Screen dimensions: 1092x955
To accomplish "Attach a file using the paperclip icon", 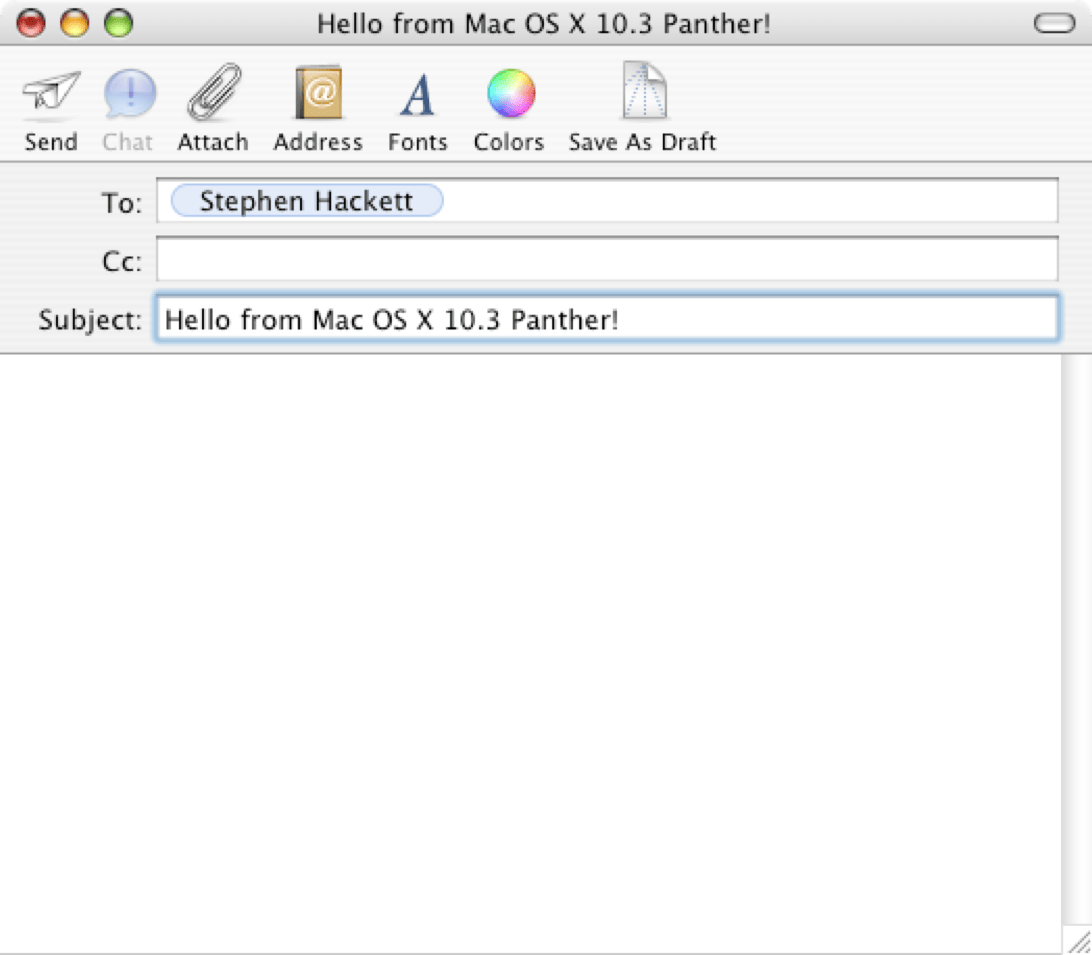I will 214,92.
